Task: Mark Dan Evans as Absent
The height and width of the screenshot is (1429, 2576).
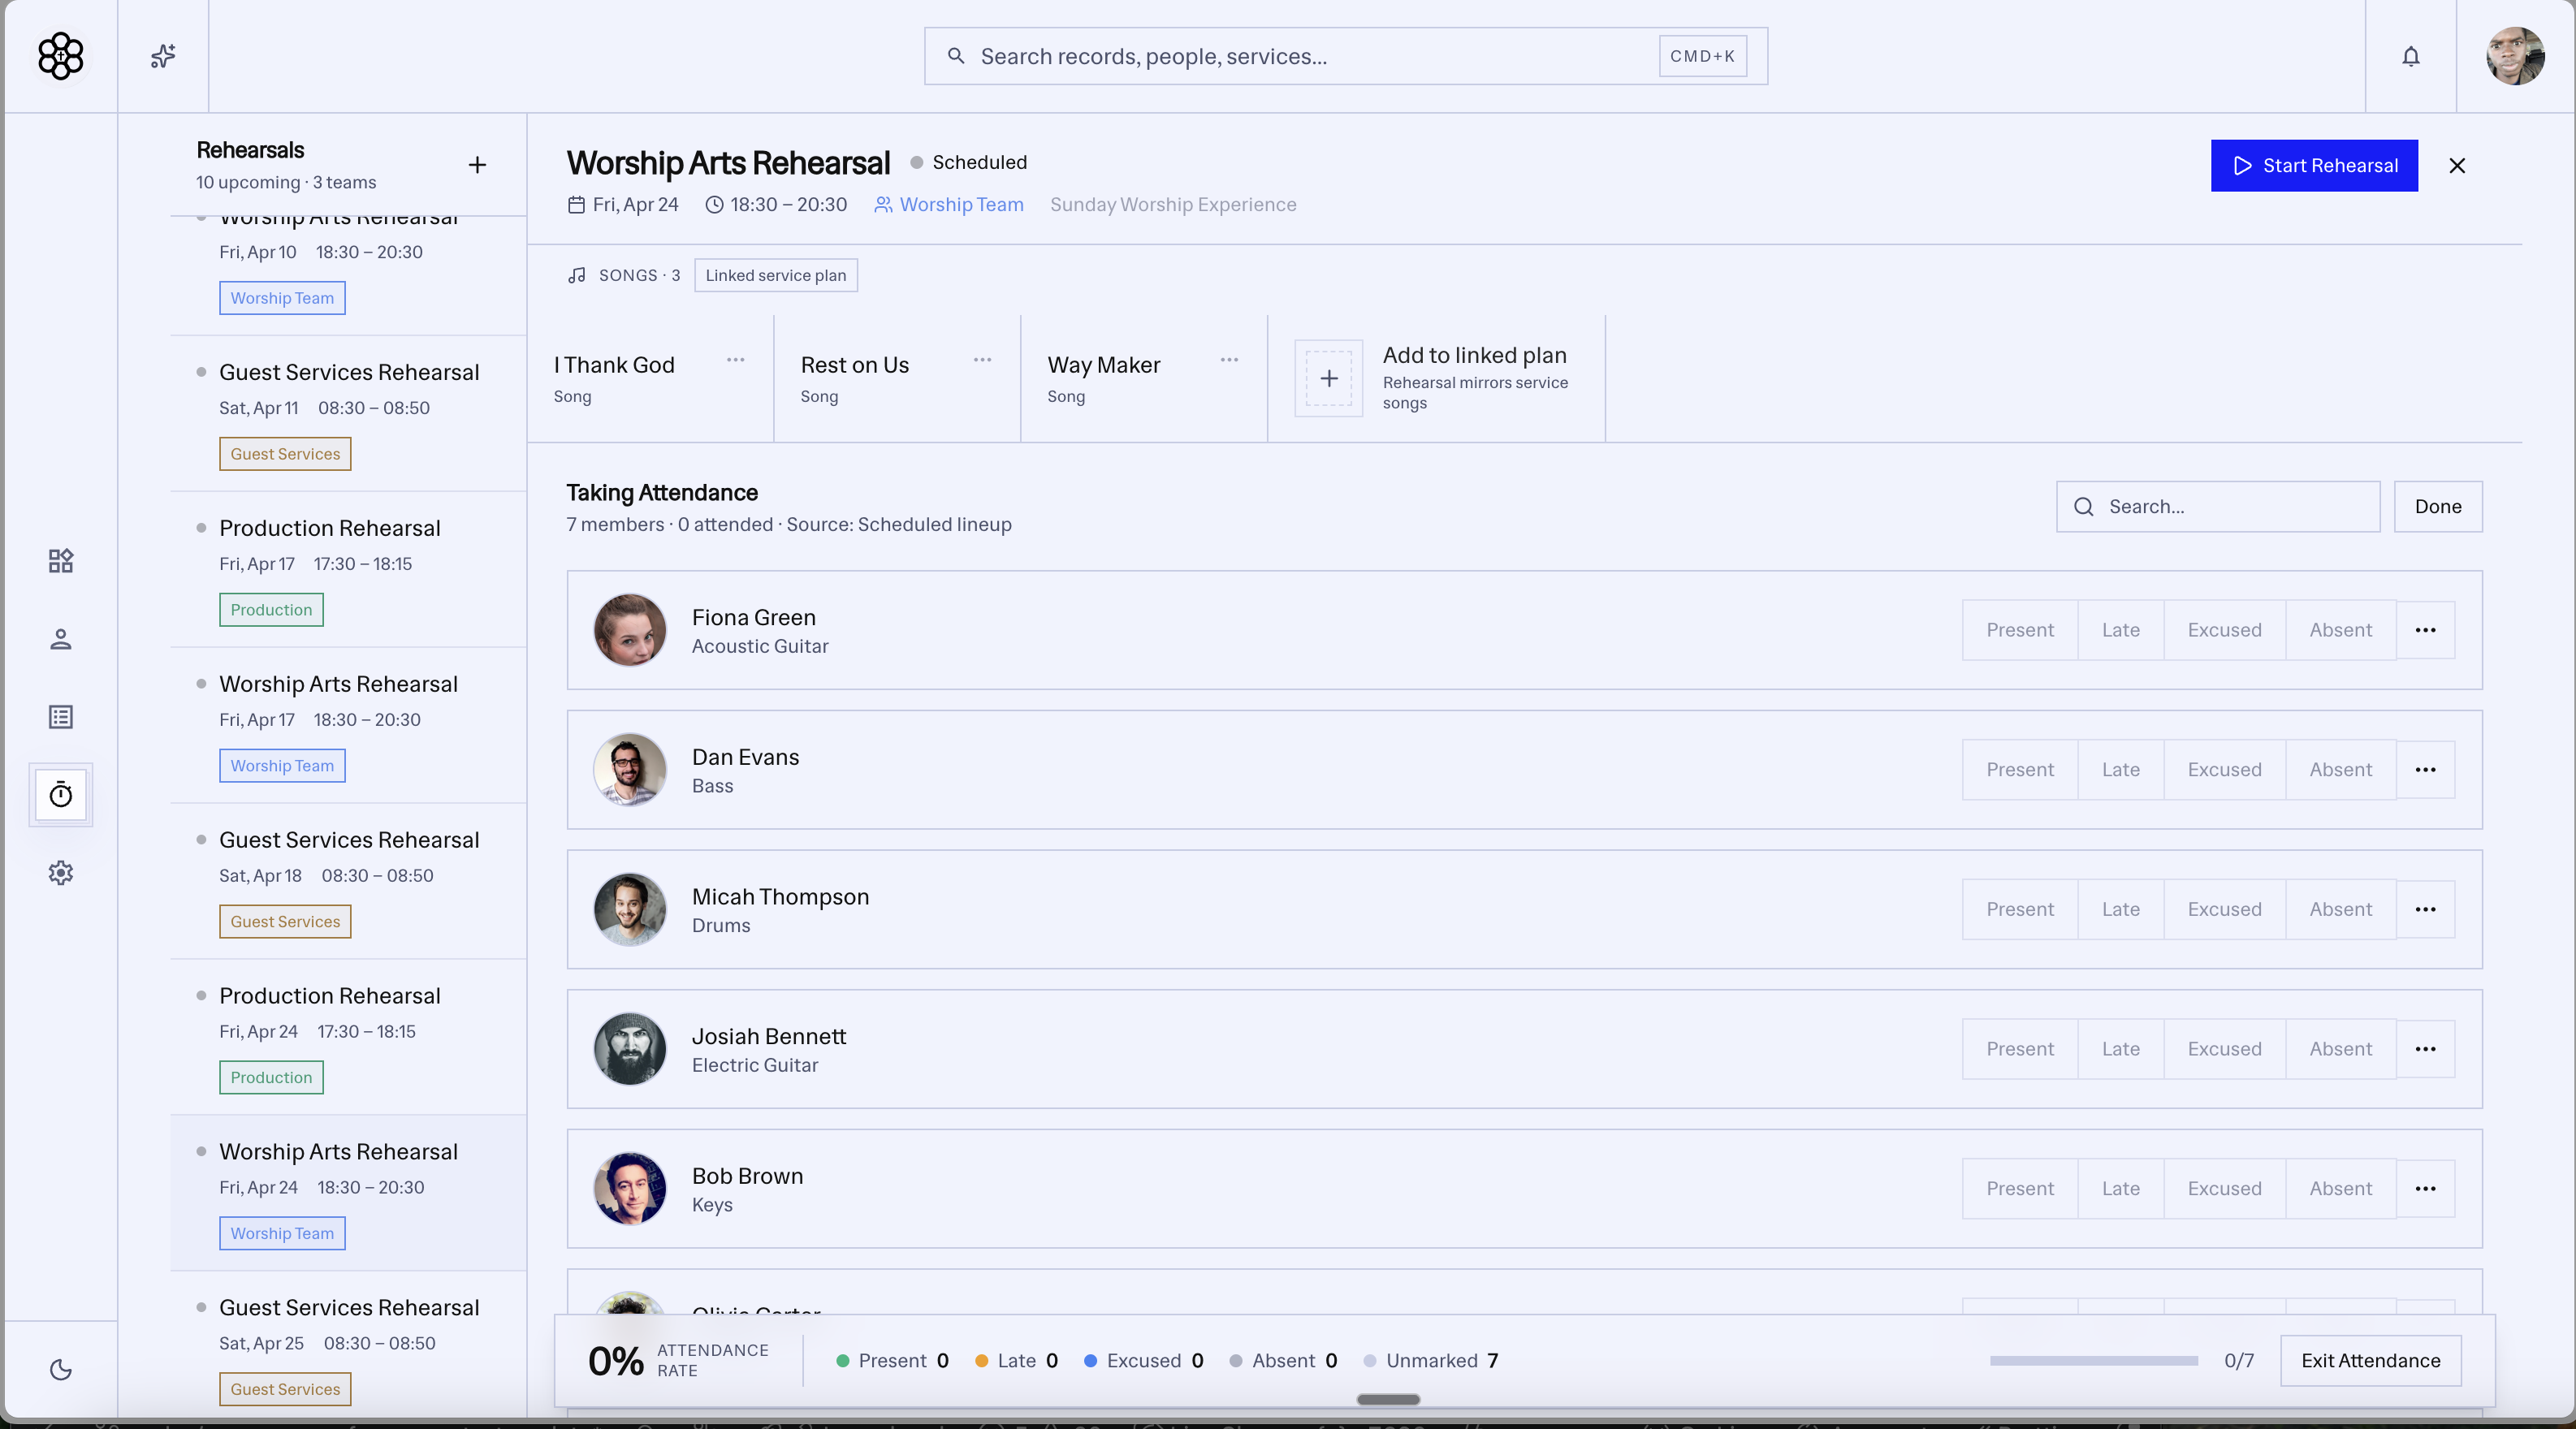Action: [2340, 770]
